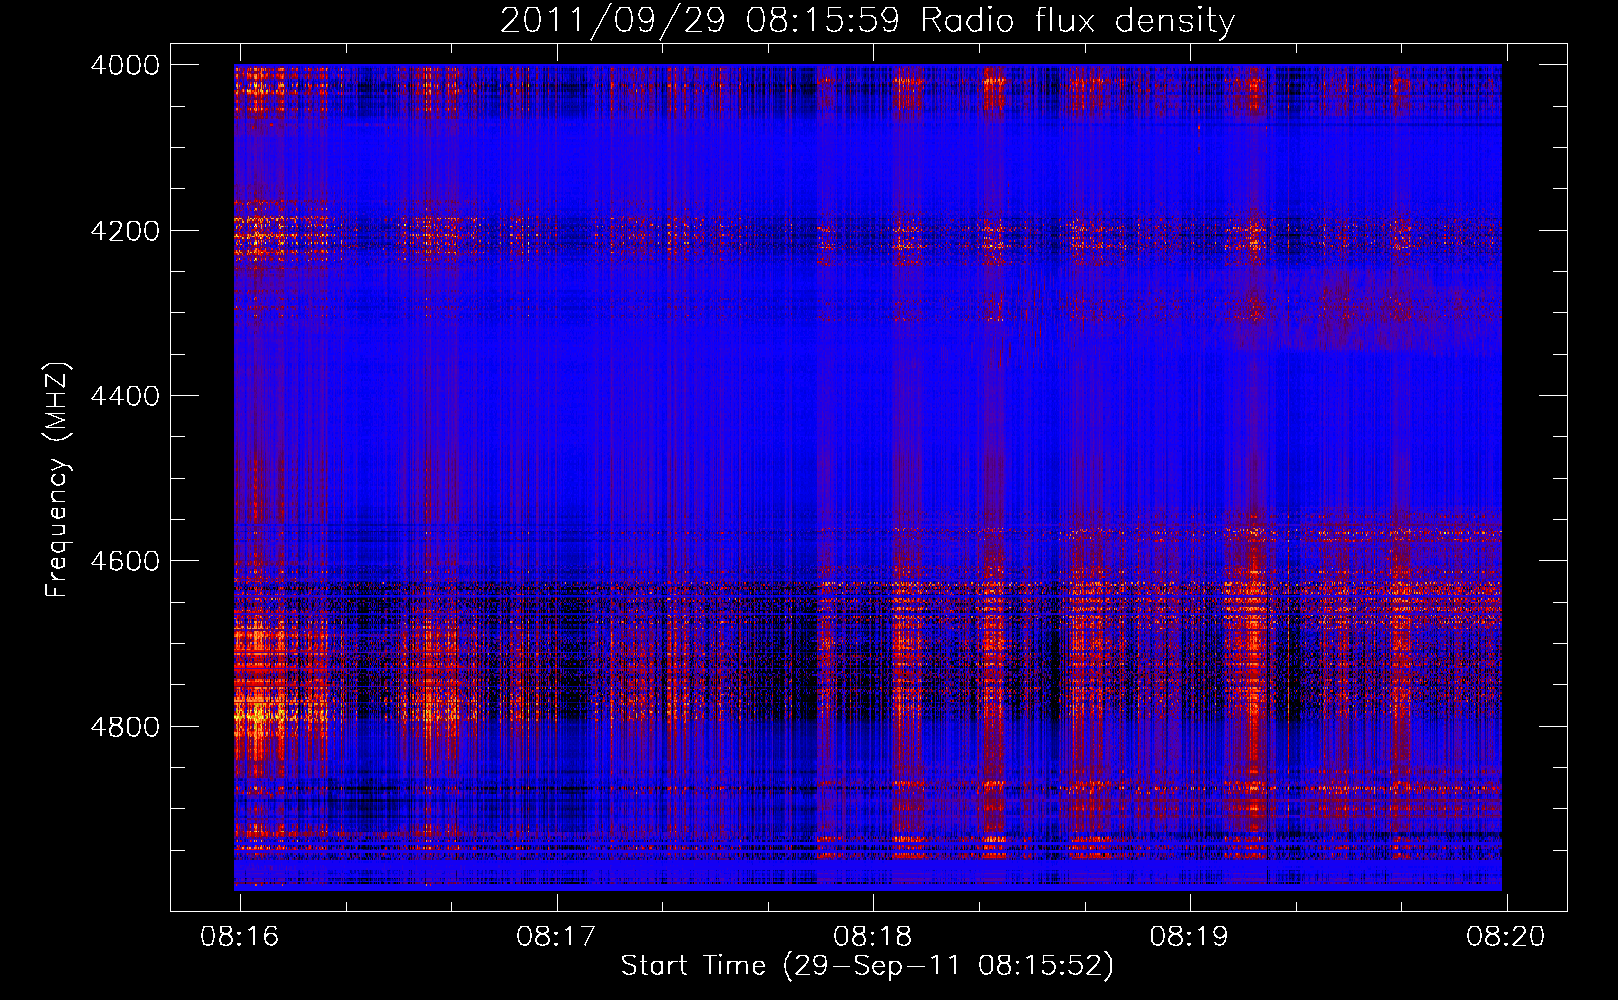Select the 4000 frequency axis label
1618x1000 pixels.
coord(125,65)
